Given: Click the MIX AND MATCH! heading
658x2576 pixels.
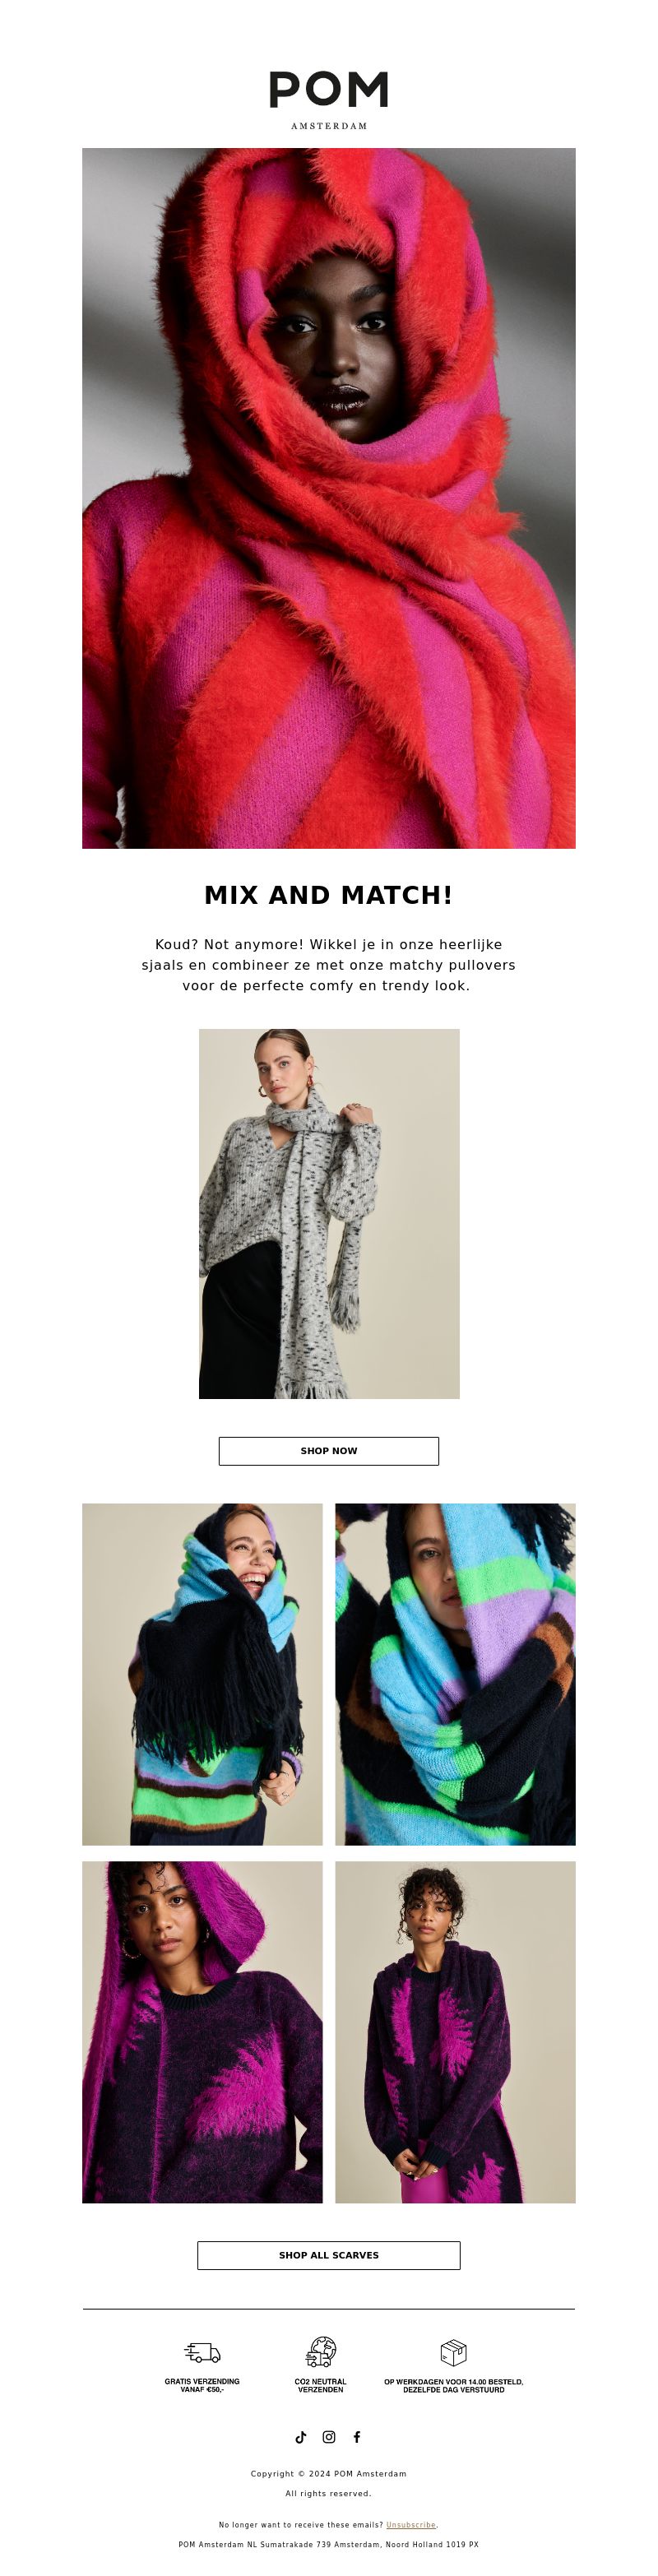Looking at the screenshot, I should pos(329,895).
